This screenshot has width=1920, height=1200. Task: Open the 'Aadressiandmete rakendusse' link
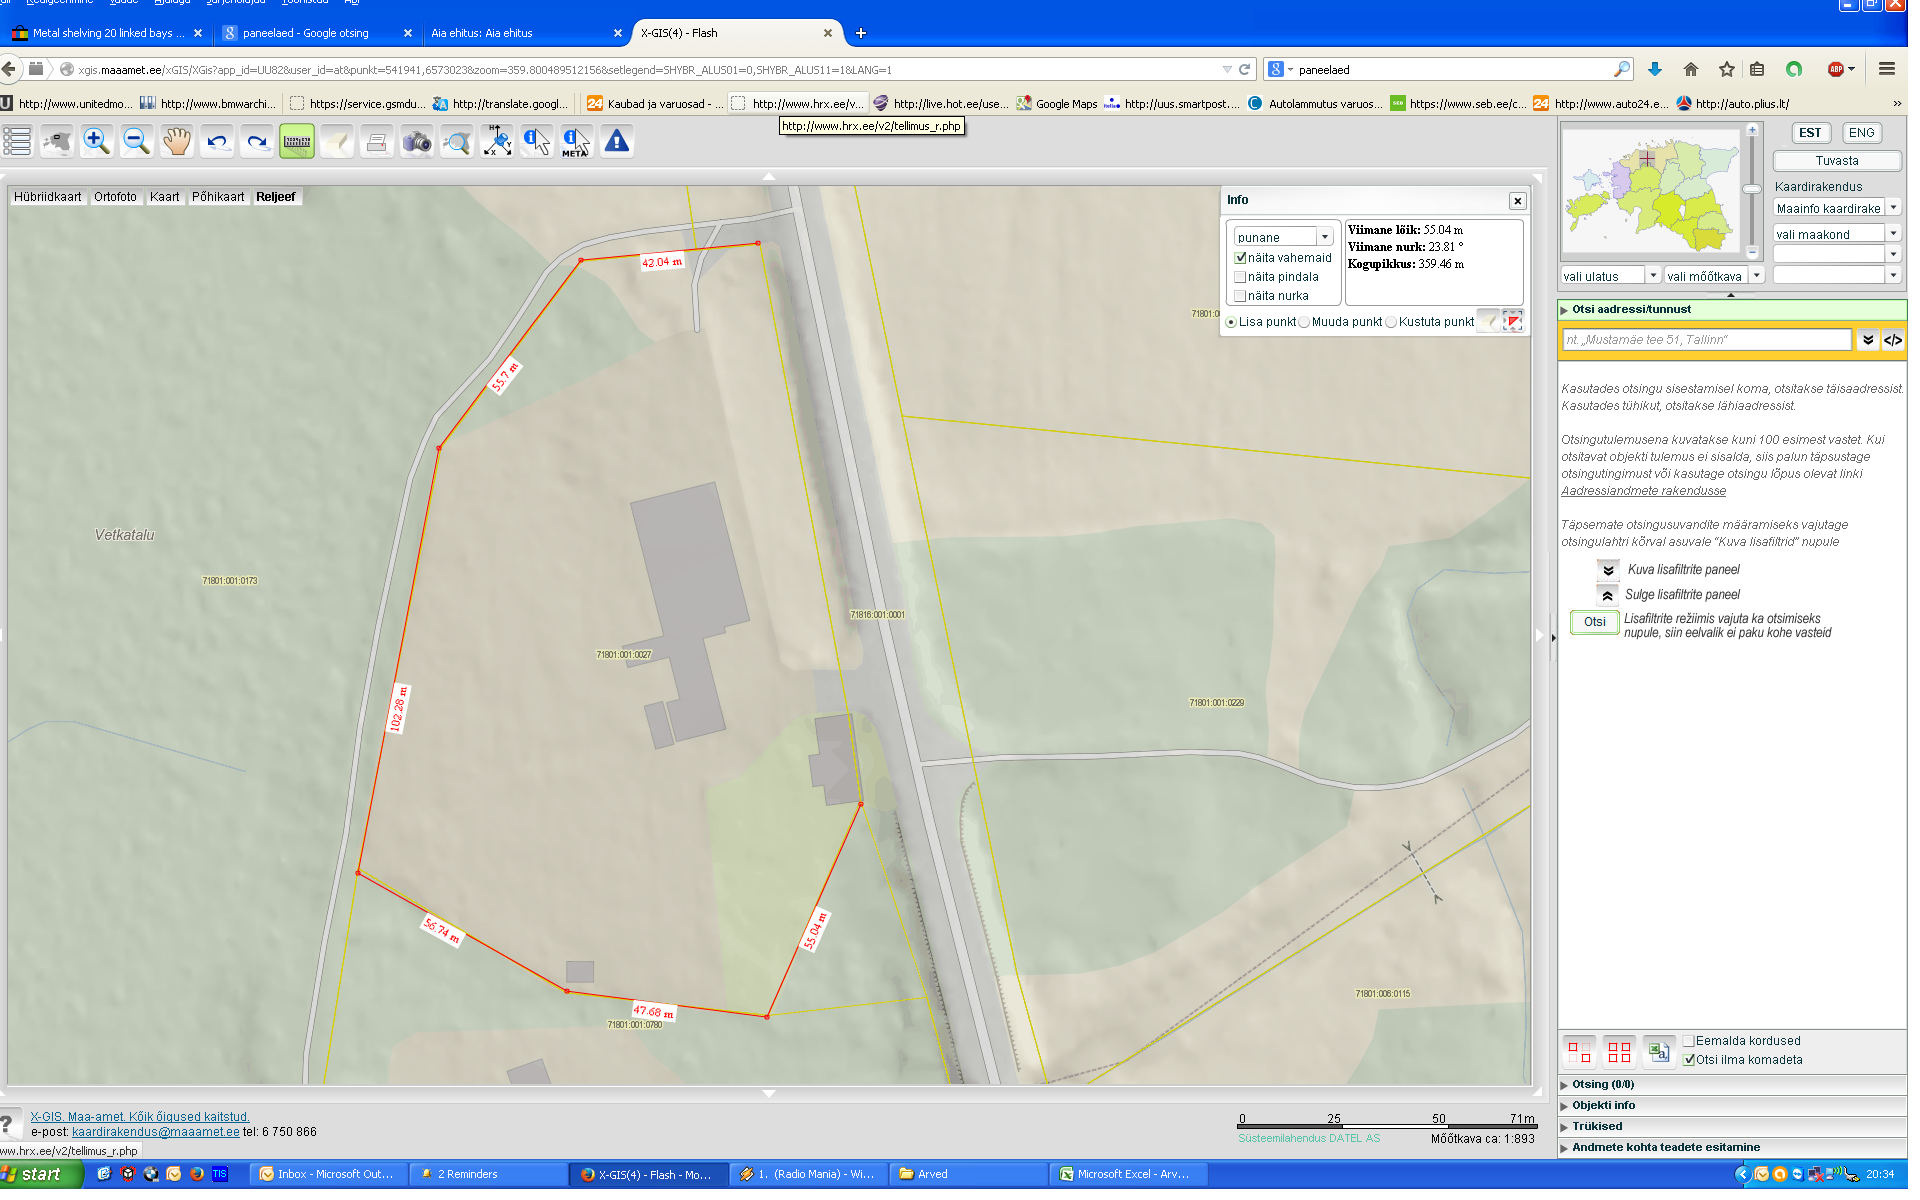click(1643, 491)
